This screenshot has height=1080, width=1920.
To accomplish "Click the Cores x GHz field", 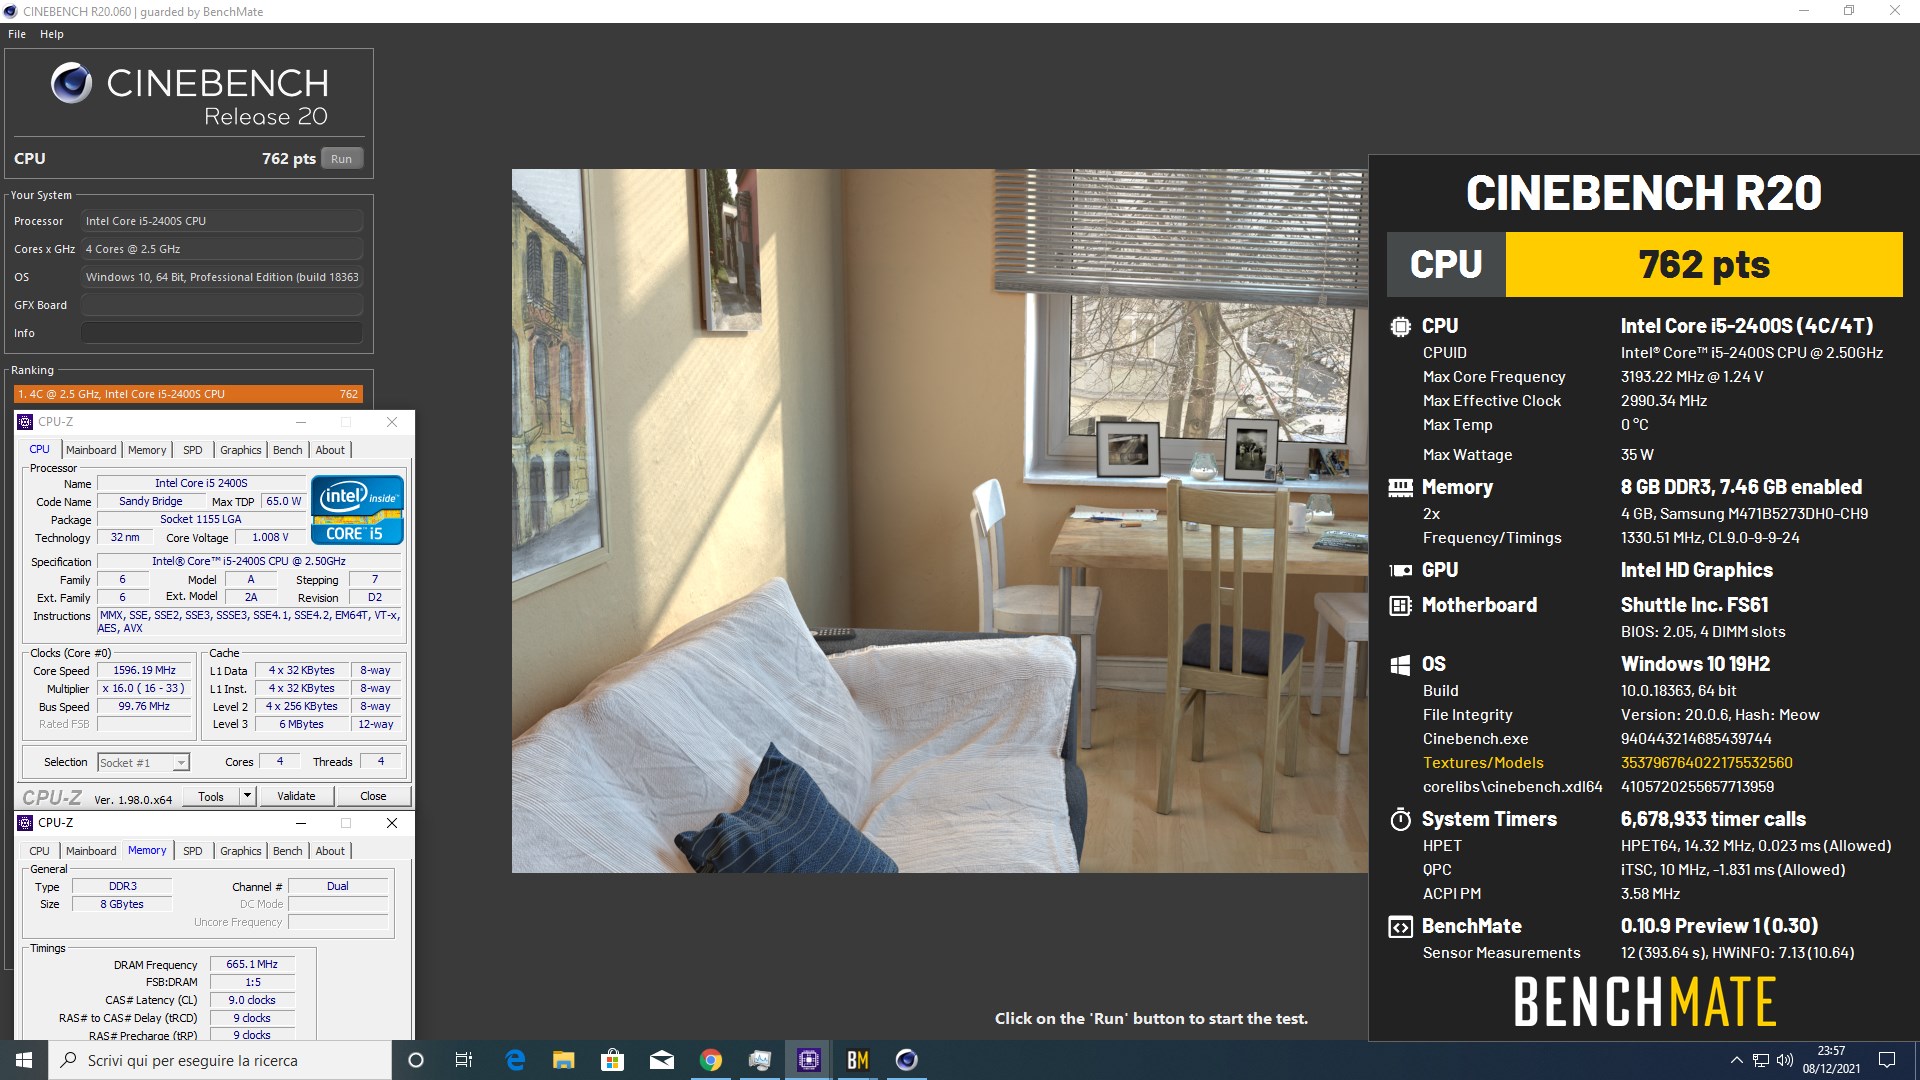I will pyautogui.click(x=222, y=249).
